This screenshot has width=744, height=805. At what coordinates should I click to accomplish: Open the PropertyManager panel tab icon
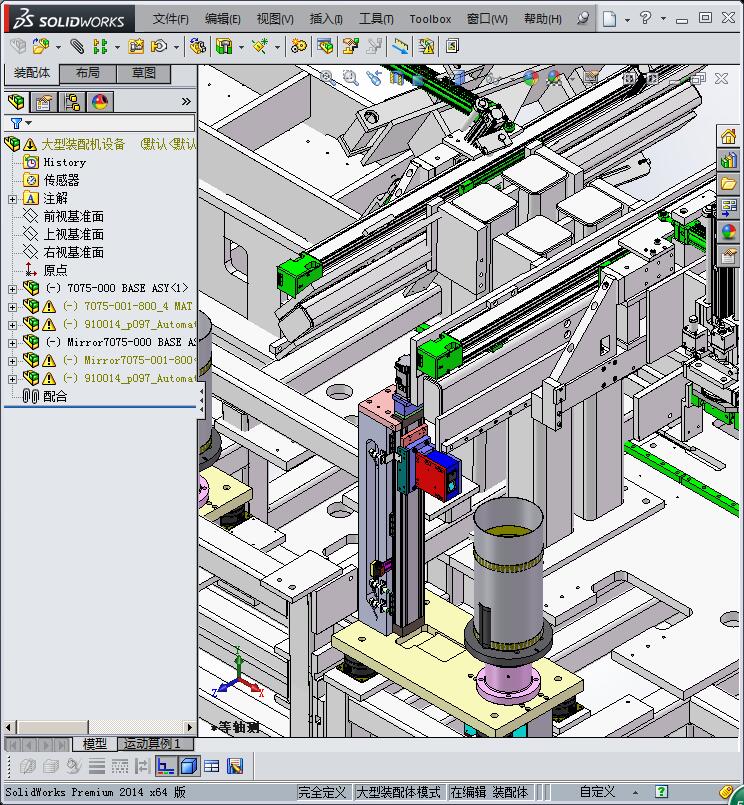pos(44,102)
